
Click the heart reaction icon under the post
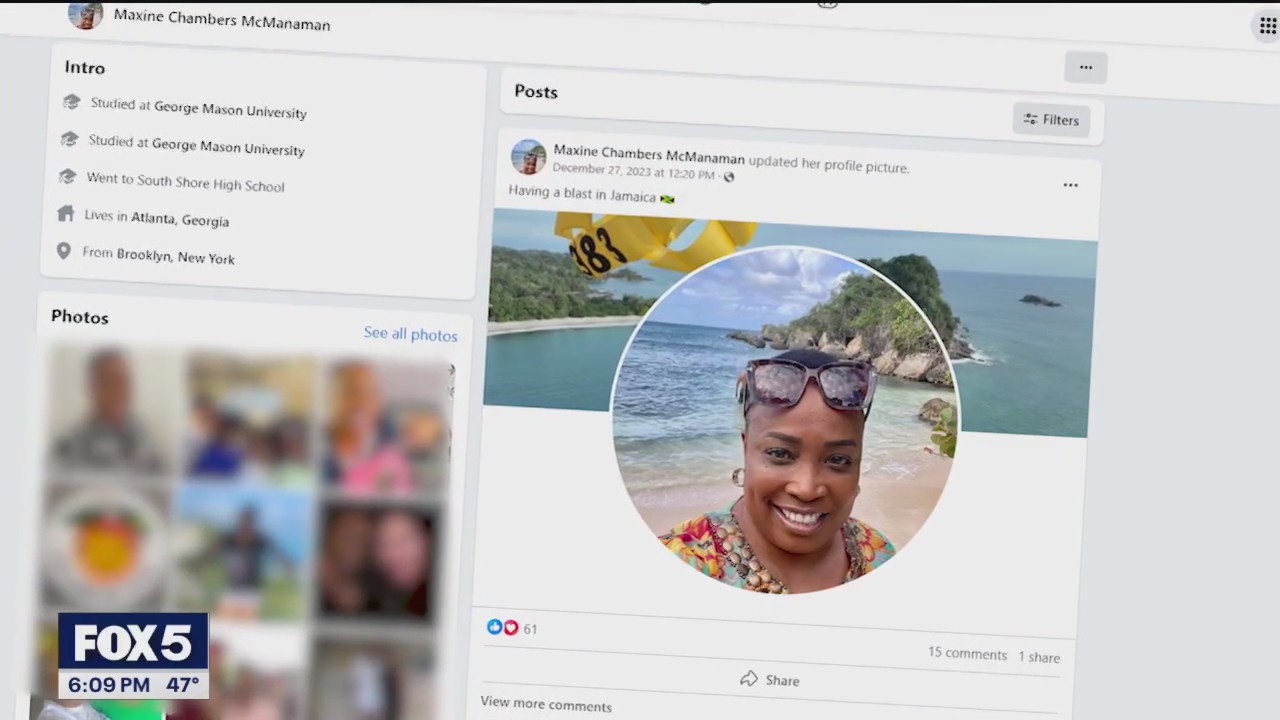[511, 628]
